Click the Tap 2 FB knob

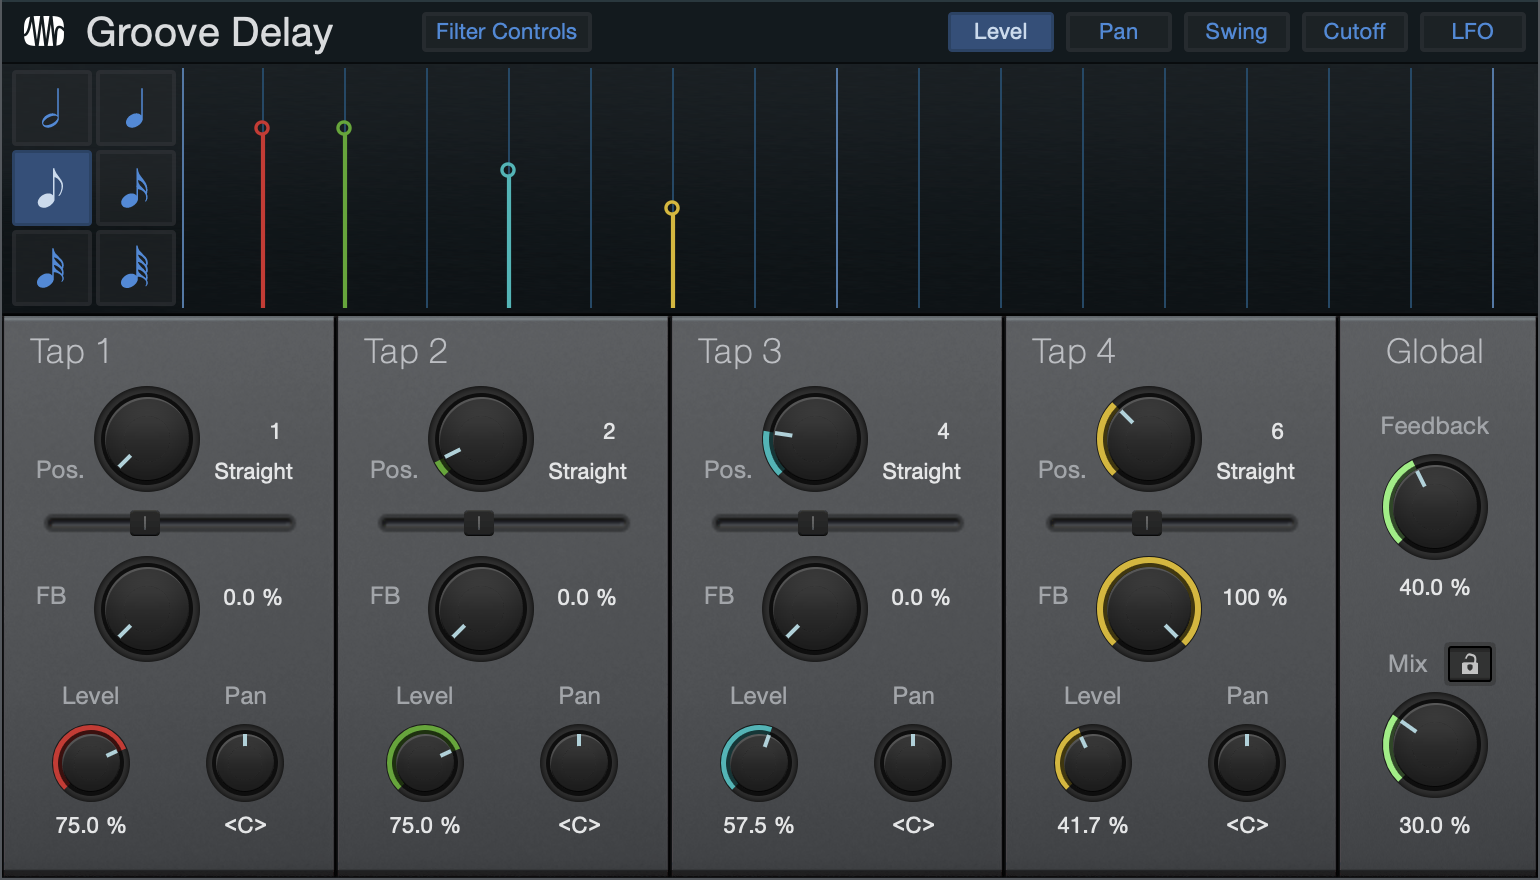click(x=481, y=609)
